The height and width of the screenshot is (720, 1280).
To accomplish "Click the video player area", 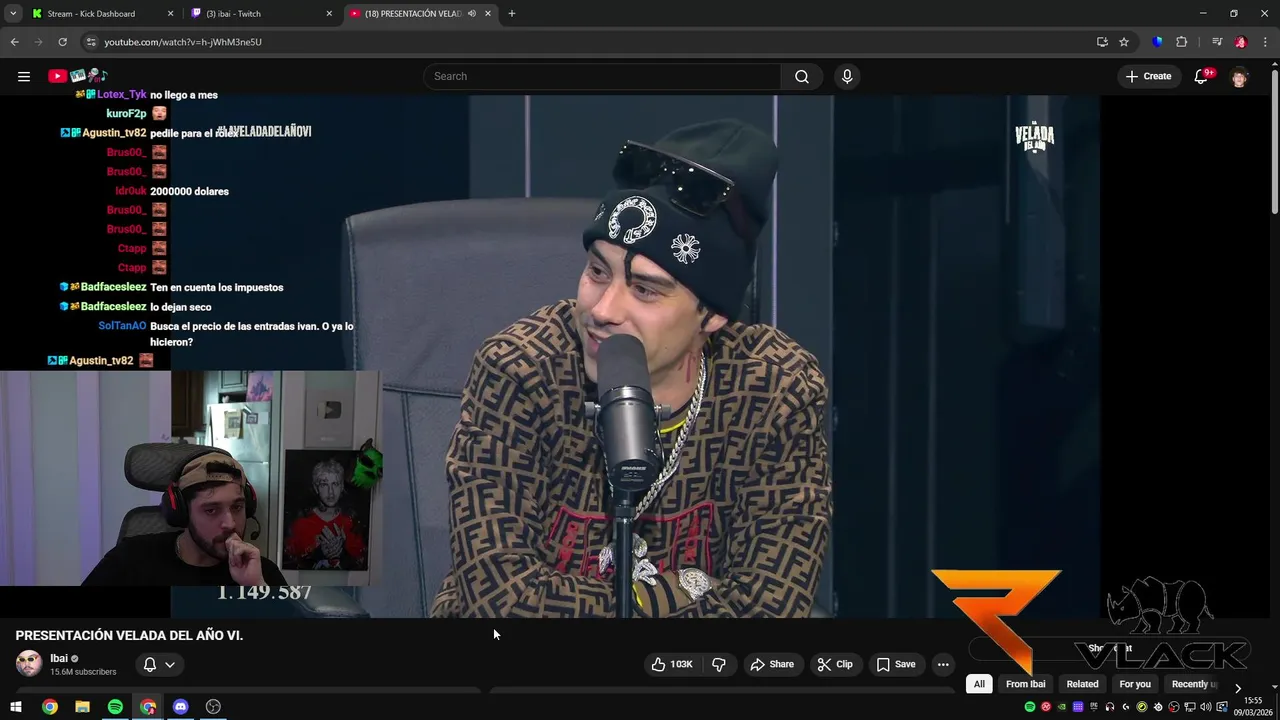I will pos(635,356).
